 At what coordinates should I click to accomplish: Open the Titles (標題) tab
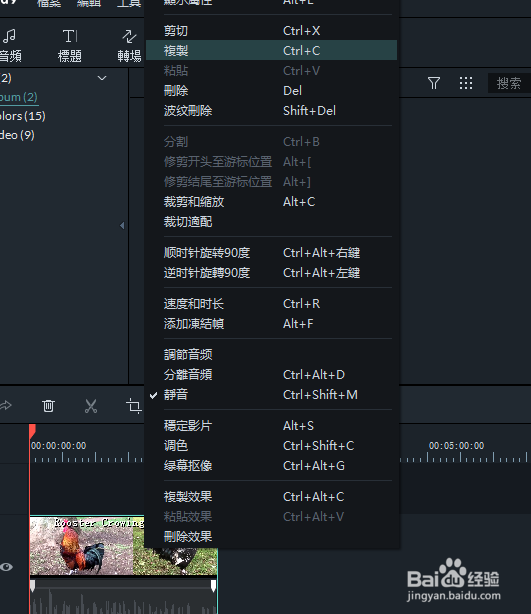70,45
